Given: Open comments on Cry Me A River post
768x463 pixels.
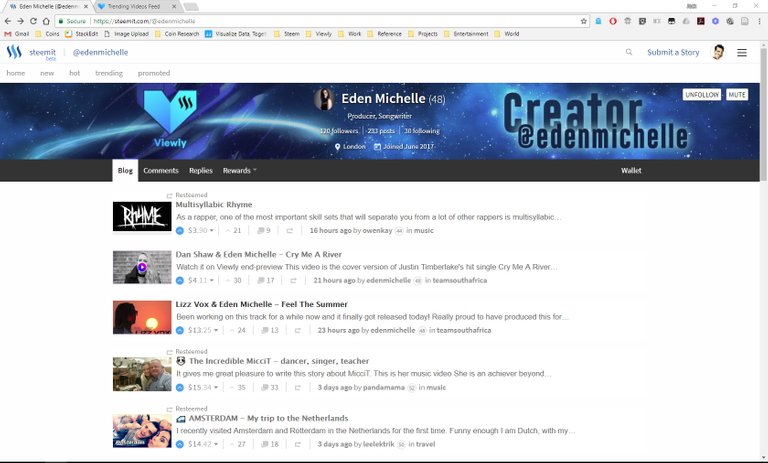Looking at the screenshot, I should point(266,280).
